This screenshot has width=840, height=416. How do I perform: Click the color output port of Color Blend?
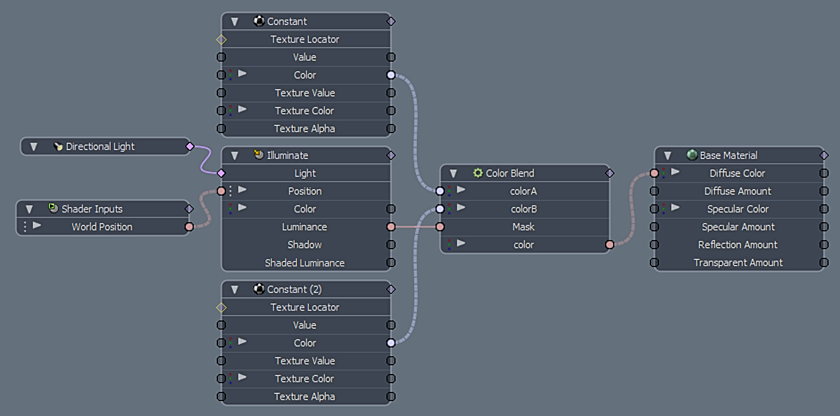coord(609,244)
